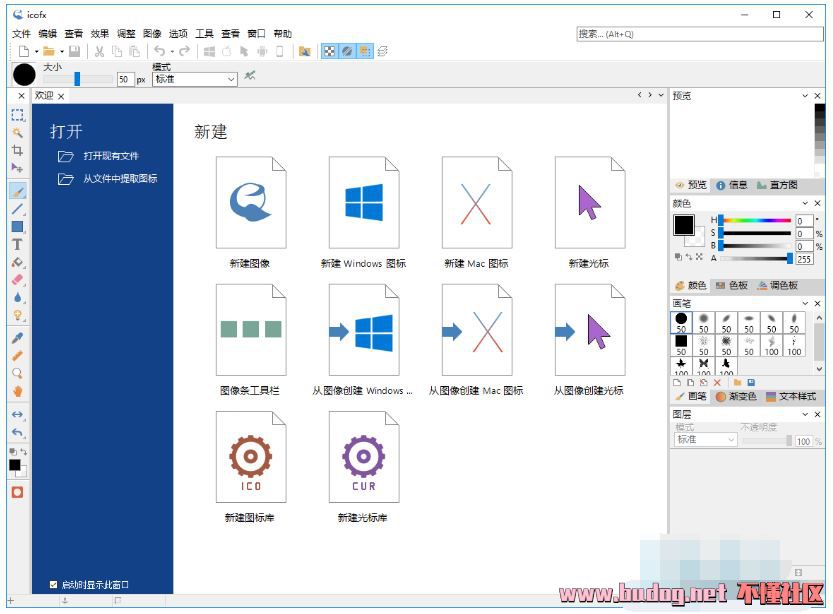833x614 pixels.
Task: Click the brush 大小 size slider
Action: 78,79
